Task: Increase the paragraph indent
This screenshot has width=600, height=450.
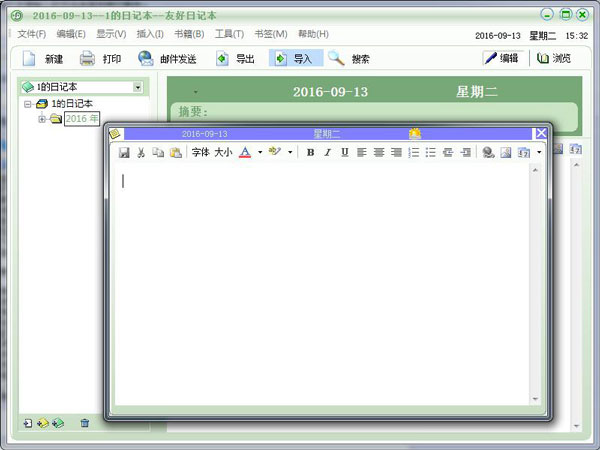Action: tap(465, 153)
